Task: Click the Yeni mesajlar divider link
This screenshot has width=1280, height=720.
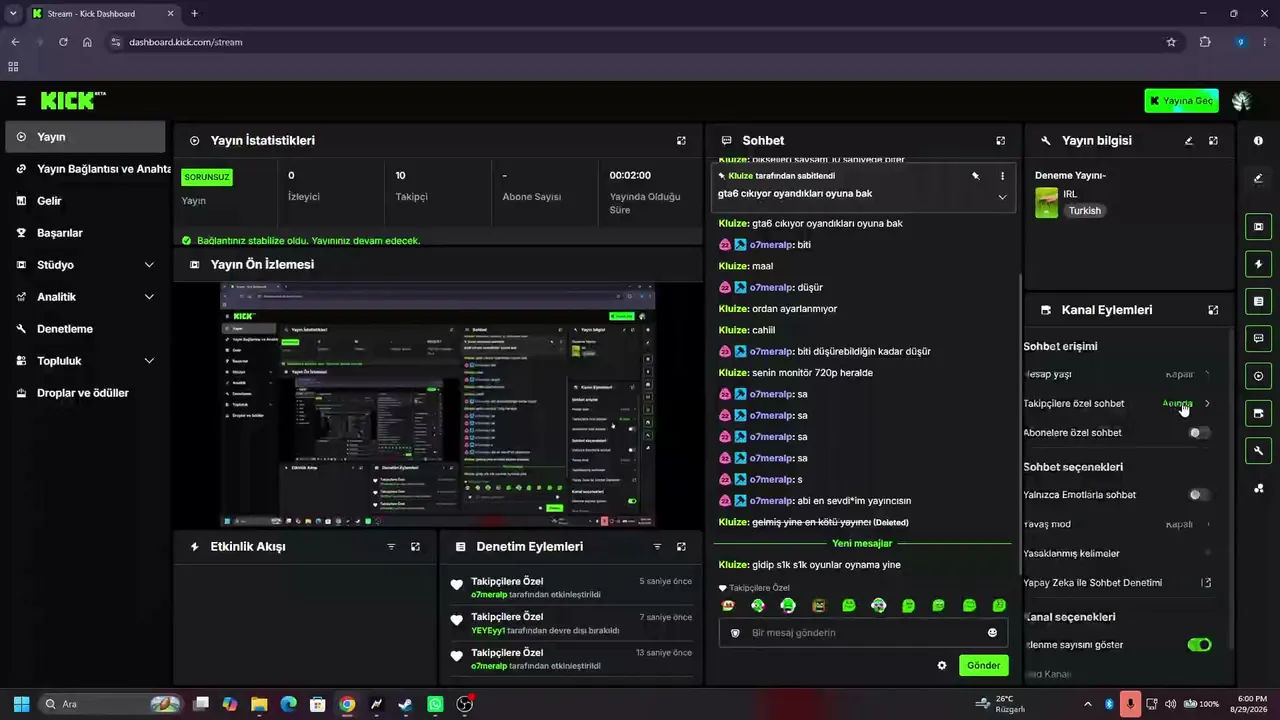Action: coord(862,544)
